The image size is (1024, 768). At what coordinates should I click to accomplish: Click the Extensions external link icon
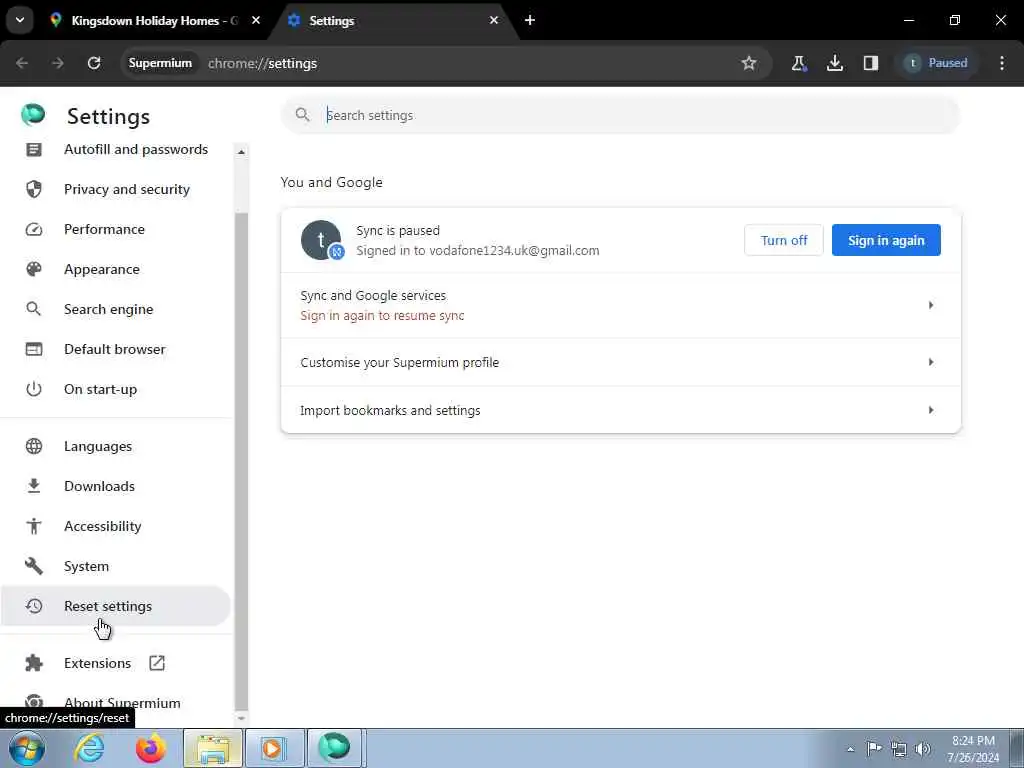(157, 663)
